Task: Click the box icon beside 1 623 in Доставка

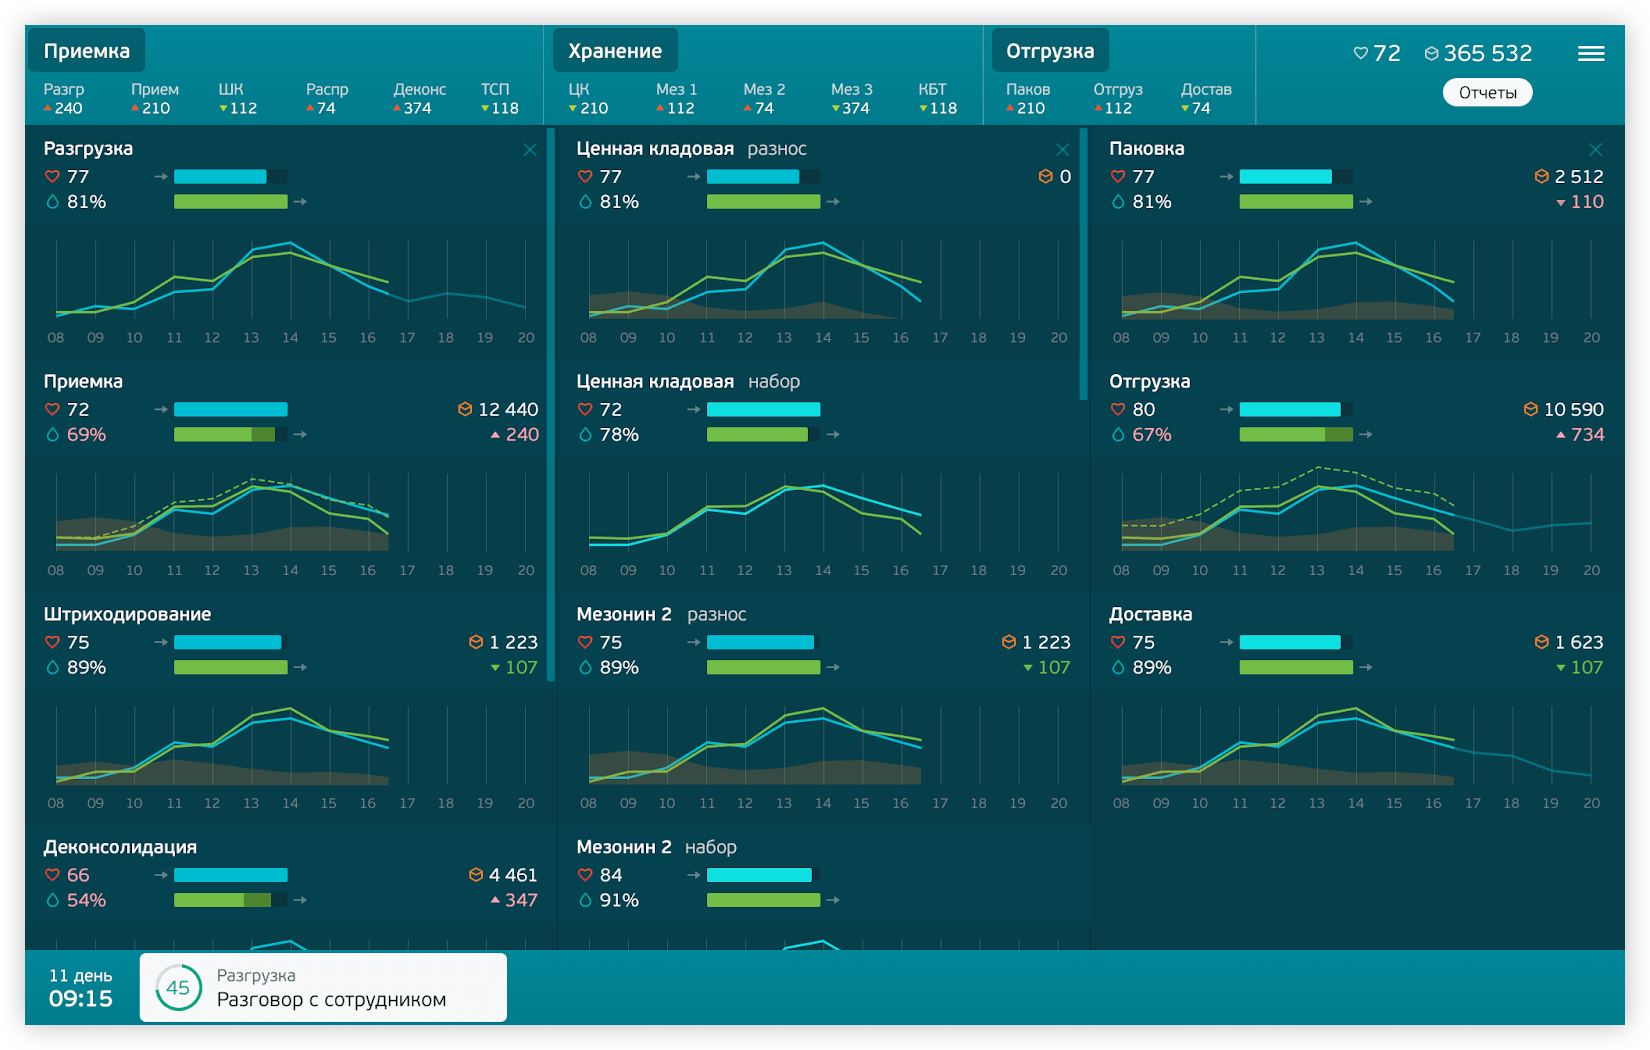Action: coord(1541,642)
